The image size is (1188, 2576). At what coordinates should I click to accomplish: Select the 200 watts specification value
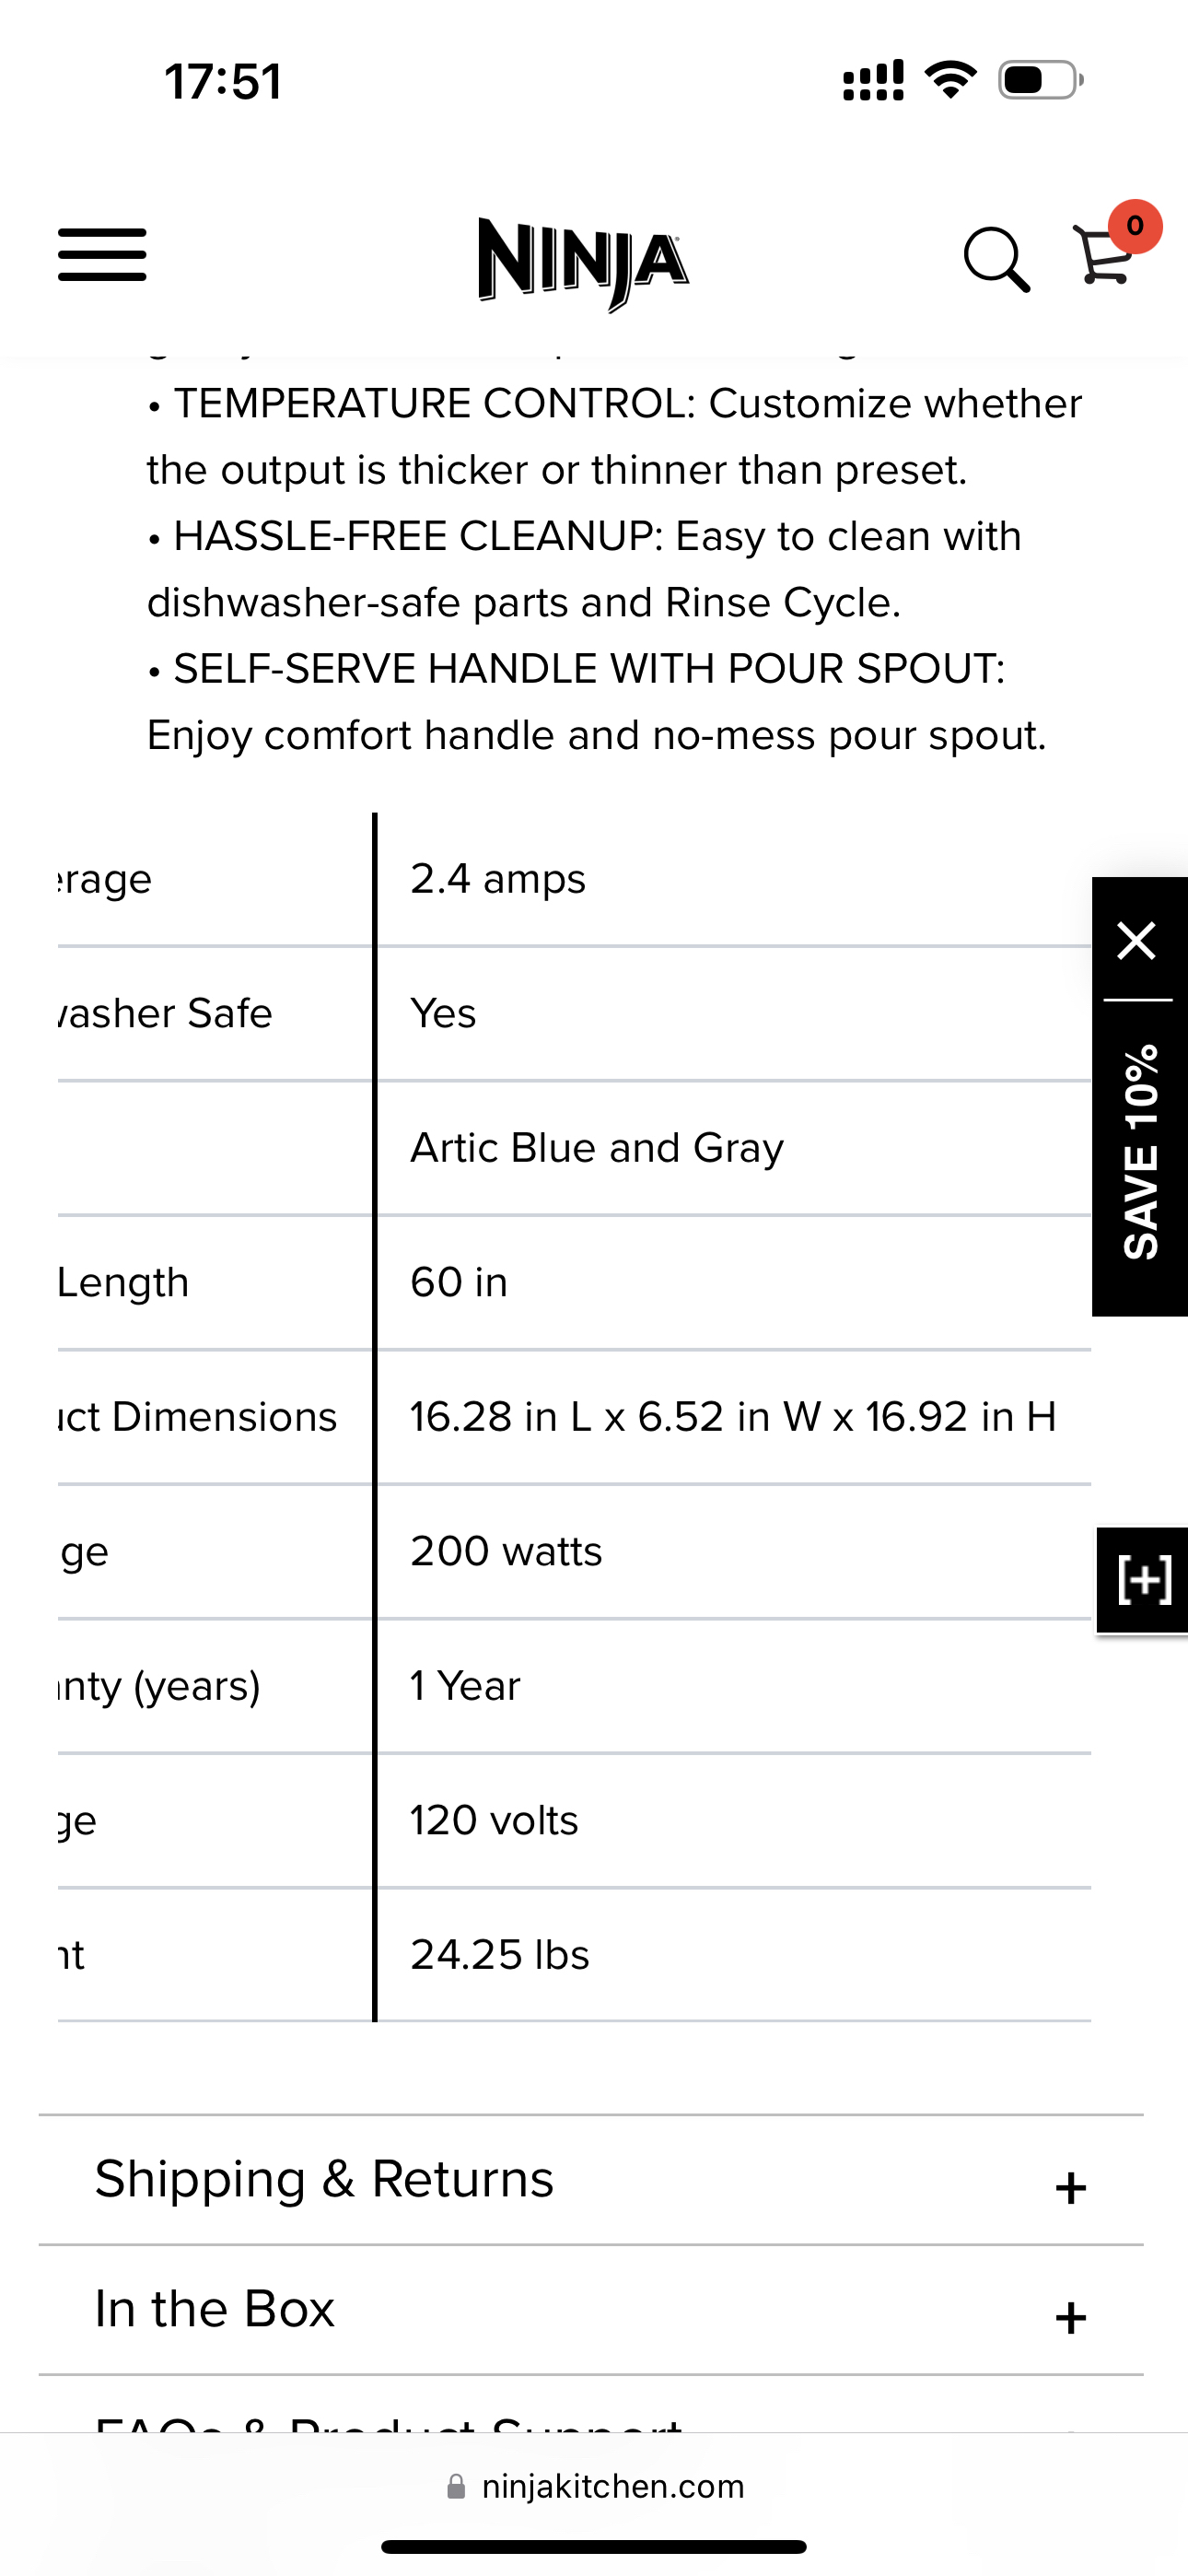(506, 1551)
